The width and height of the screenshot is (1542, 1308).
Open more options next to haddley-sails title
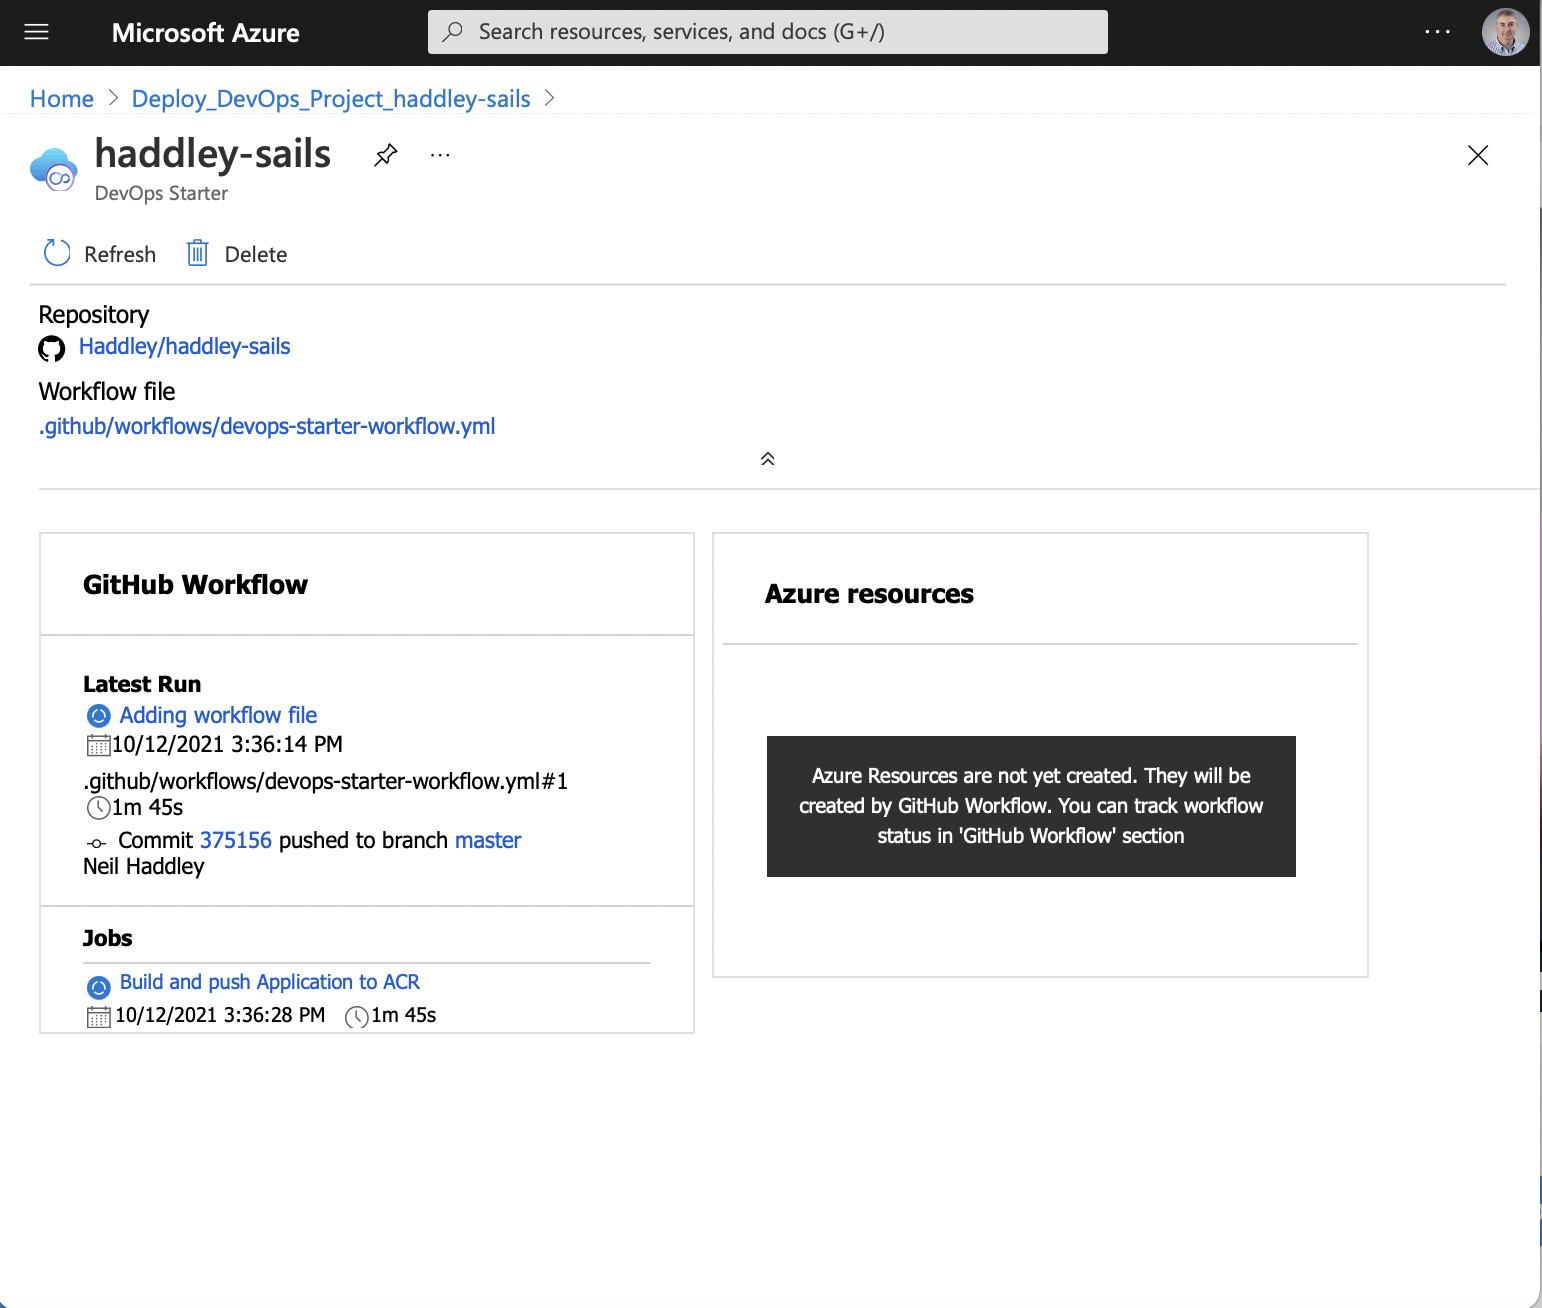(440, 155)
